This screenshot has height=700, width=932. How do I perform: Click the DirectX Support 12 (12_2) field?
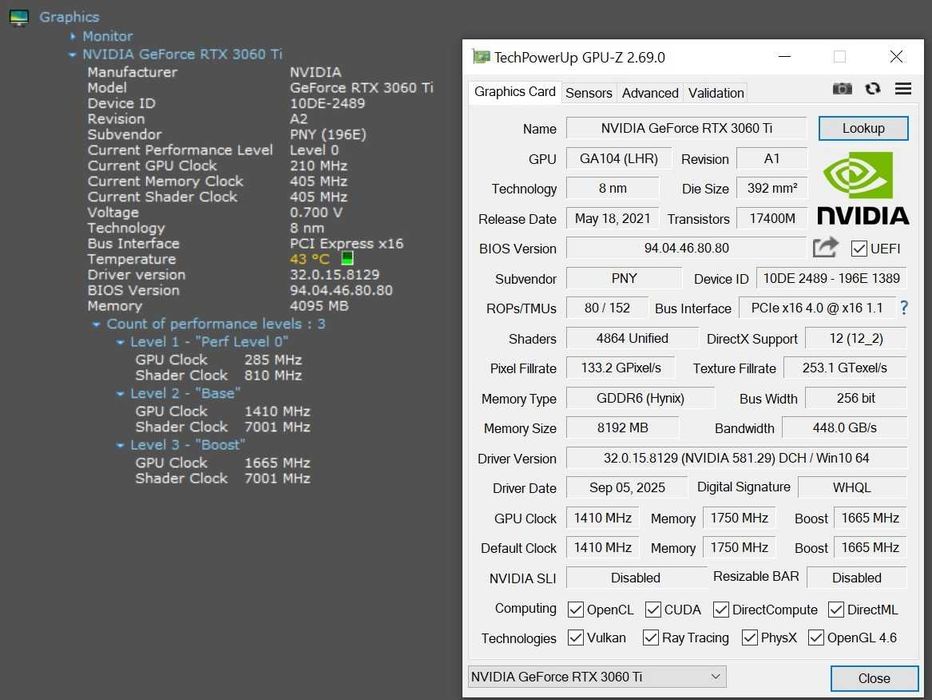(x=856, y=338)
